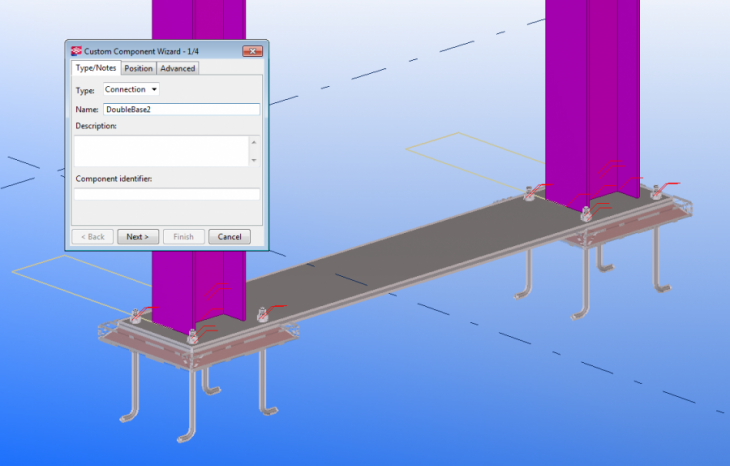Click the greyed-out Finish button
The height and width of the screenshot is (466, 730).
[x=183, y=237]
